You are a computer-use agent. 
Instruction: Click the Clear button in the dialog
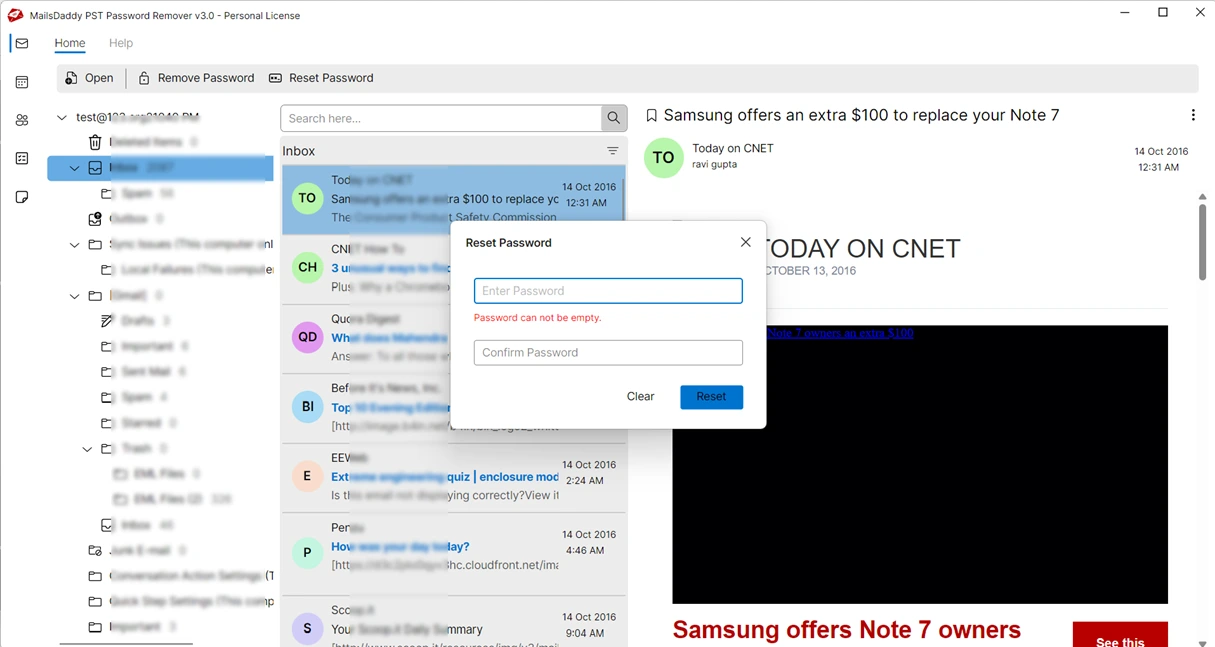point(640,397)
